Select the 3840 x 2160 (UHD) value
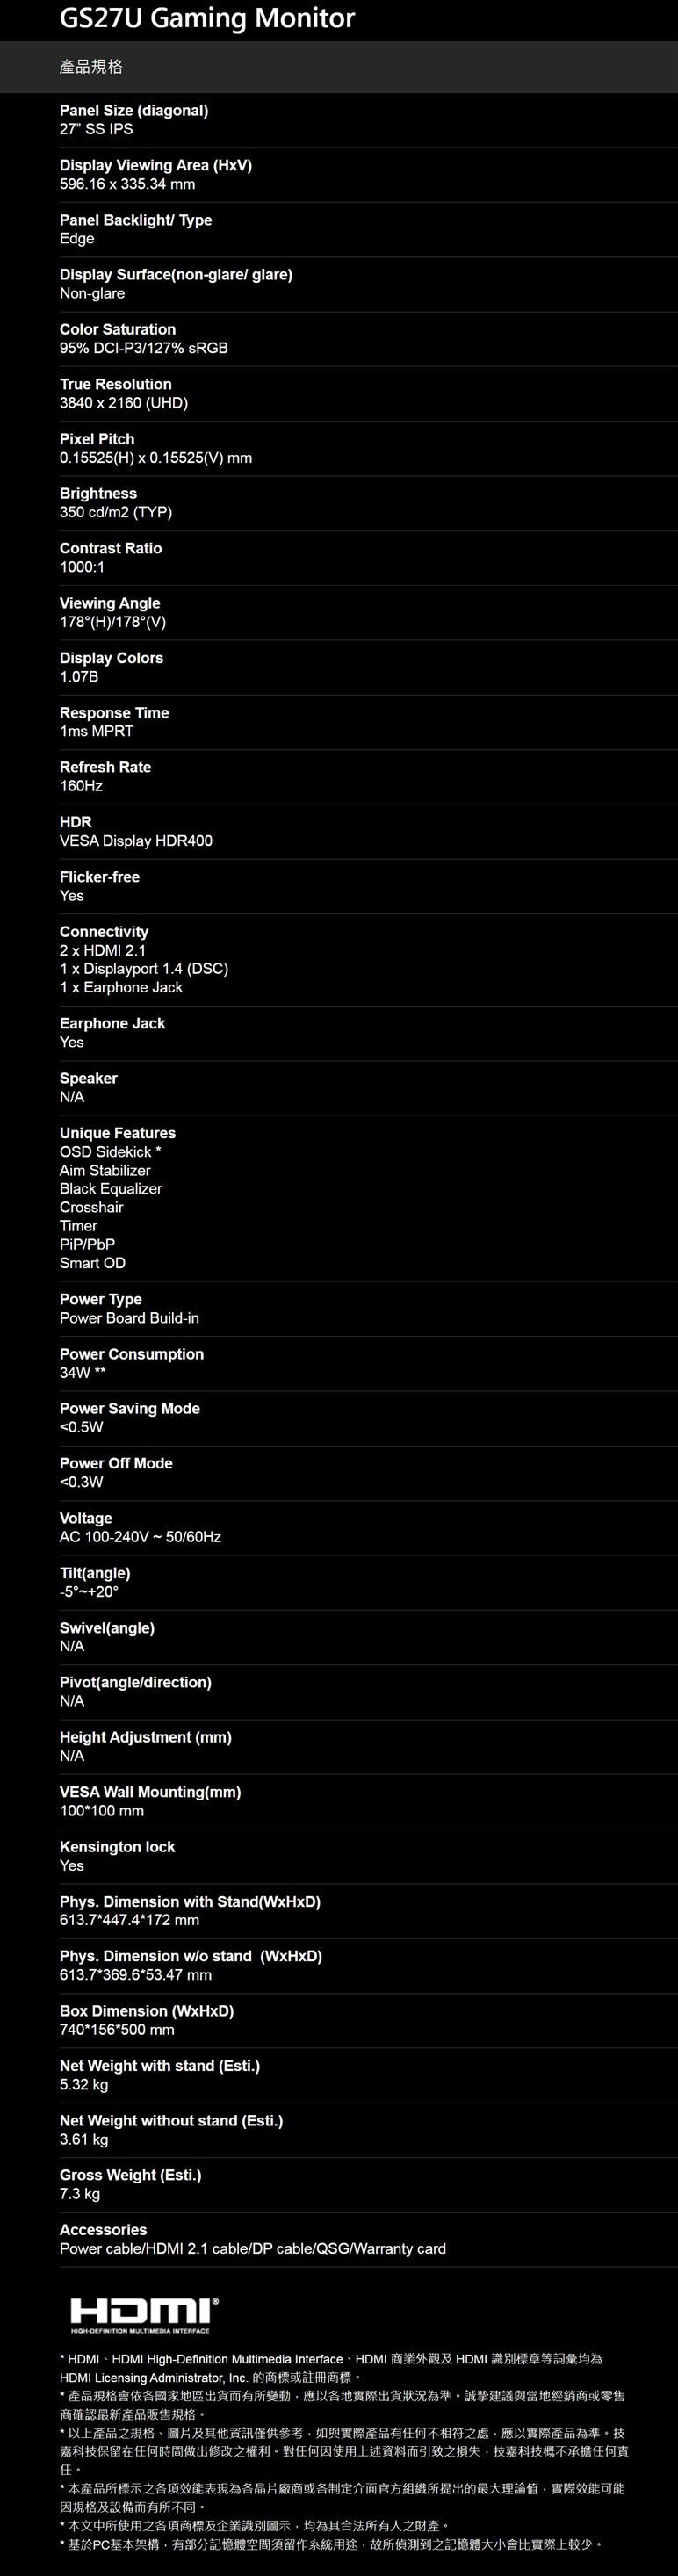Screen dimensions: 678x2576 (123, 403)
